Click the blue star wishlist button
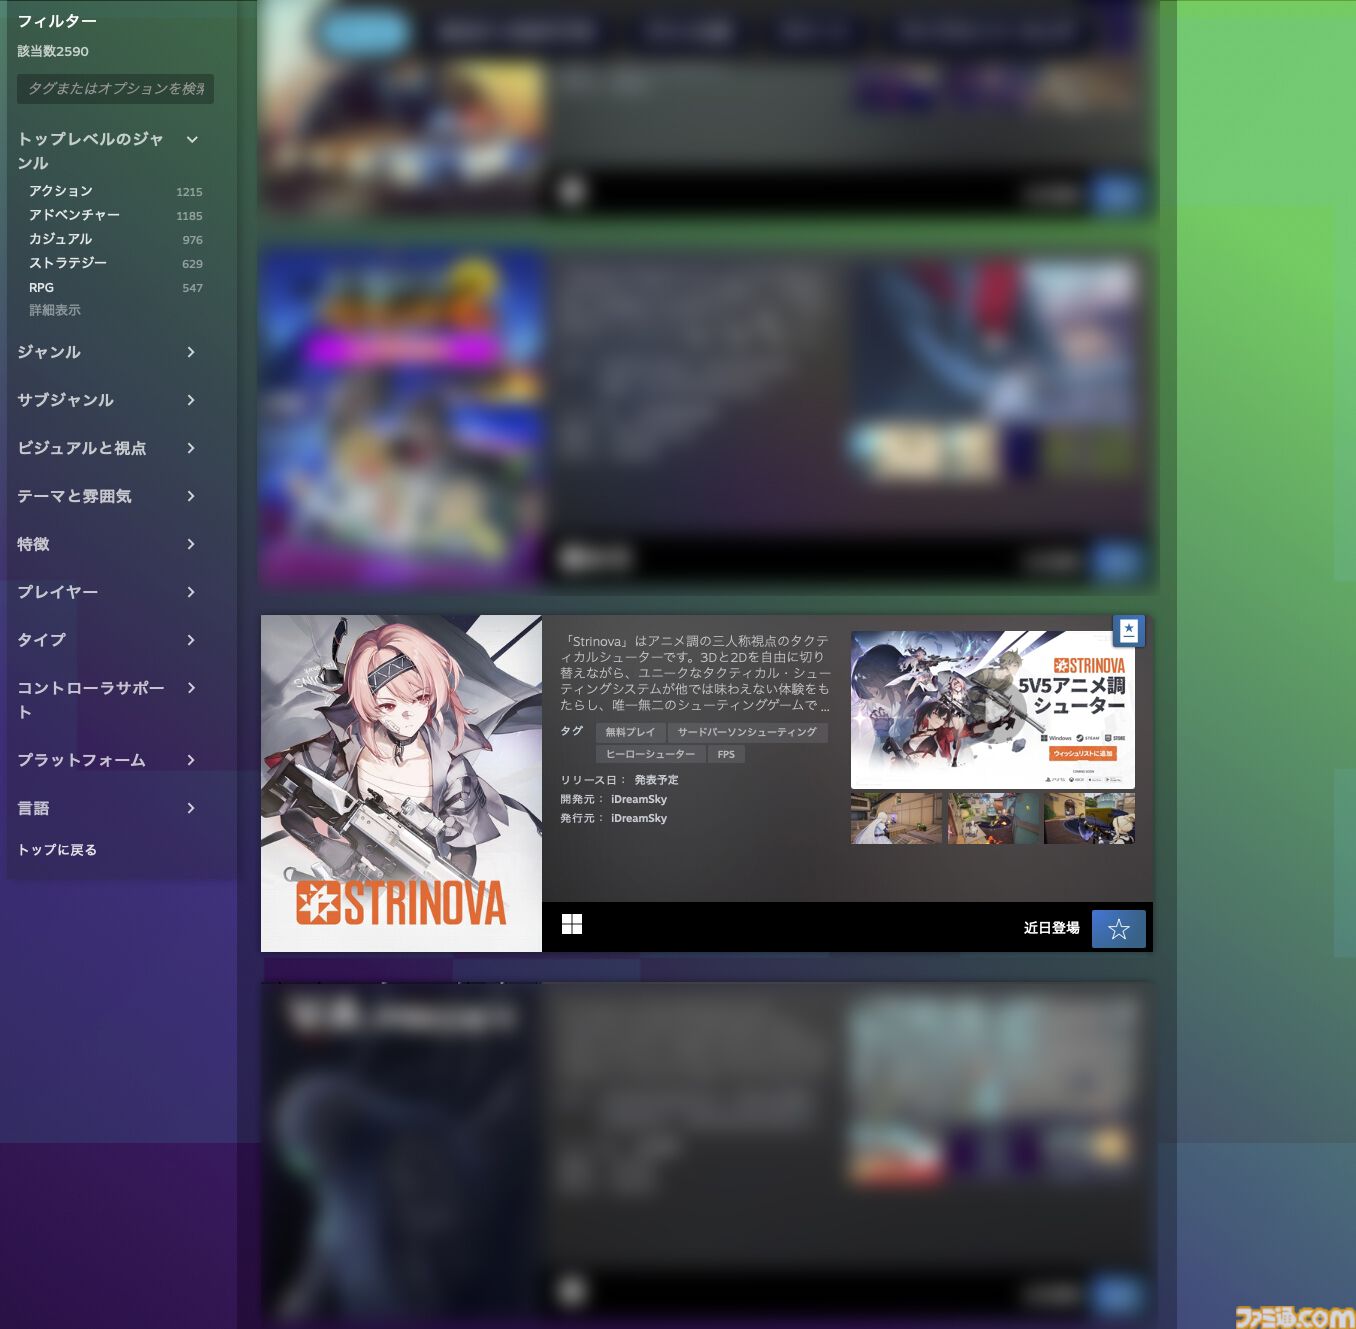 coord(1119,929)
